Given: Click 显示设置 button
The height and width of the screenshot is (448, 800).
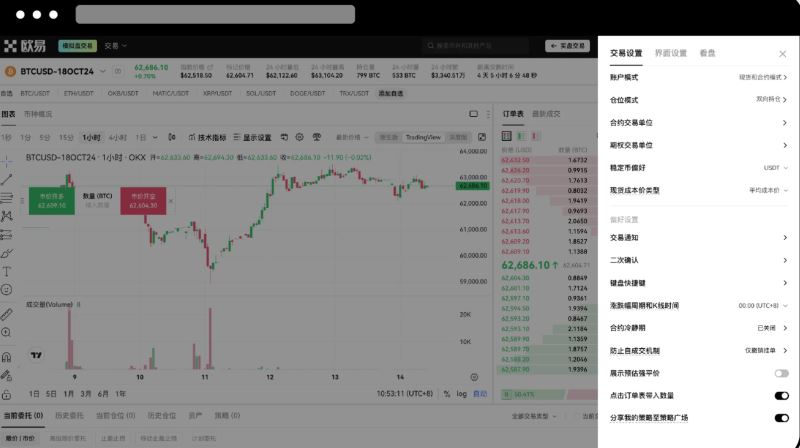Looking at the screenshot, I should click(x=253, y=137).
